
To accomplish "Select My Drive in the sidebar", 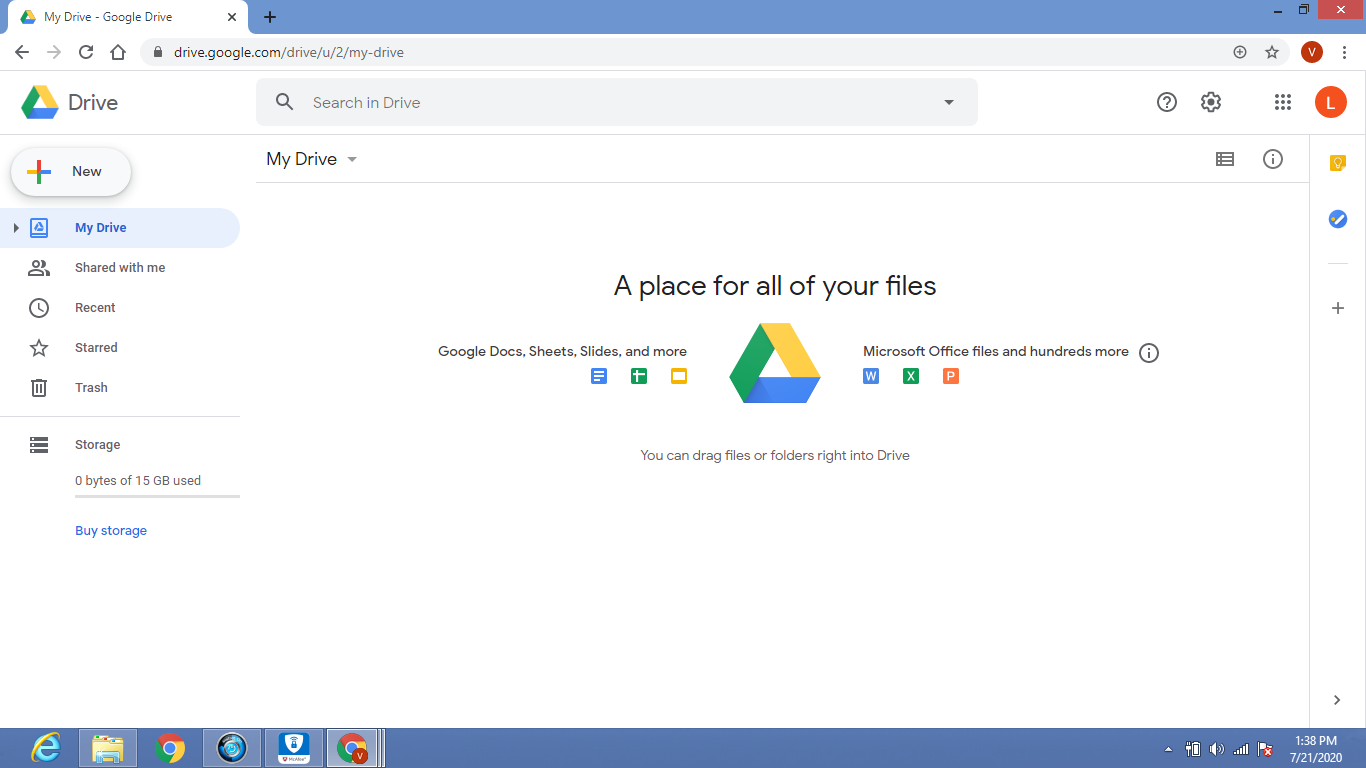I will pyautogui.click(x=120, y=228).
